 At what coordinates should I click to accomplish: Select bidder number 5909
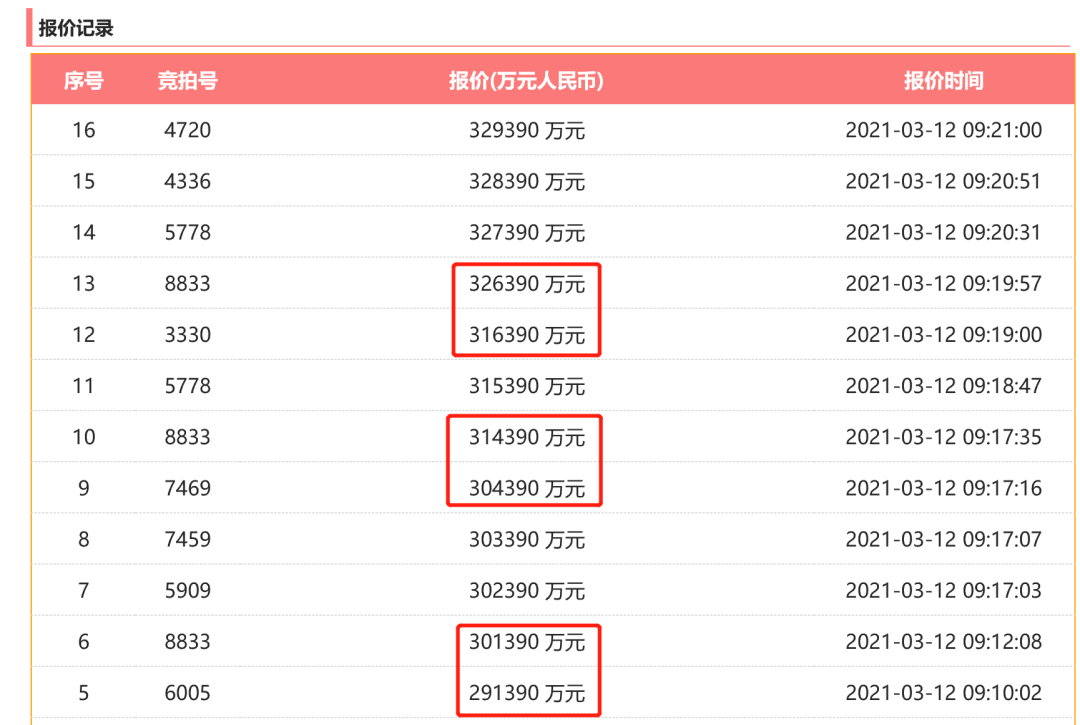[x=187, y=590]
